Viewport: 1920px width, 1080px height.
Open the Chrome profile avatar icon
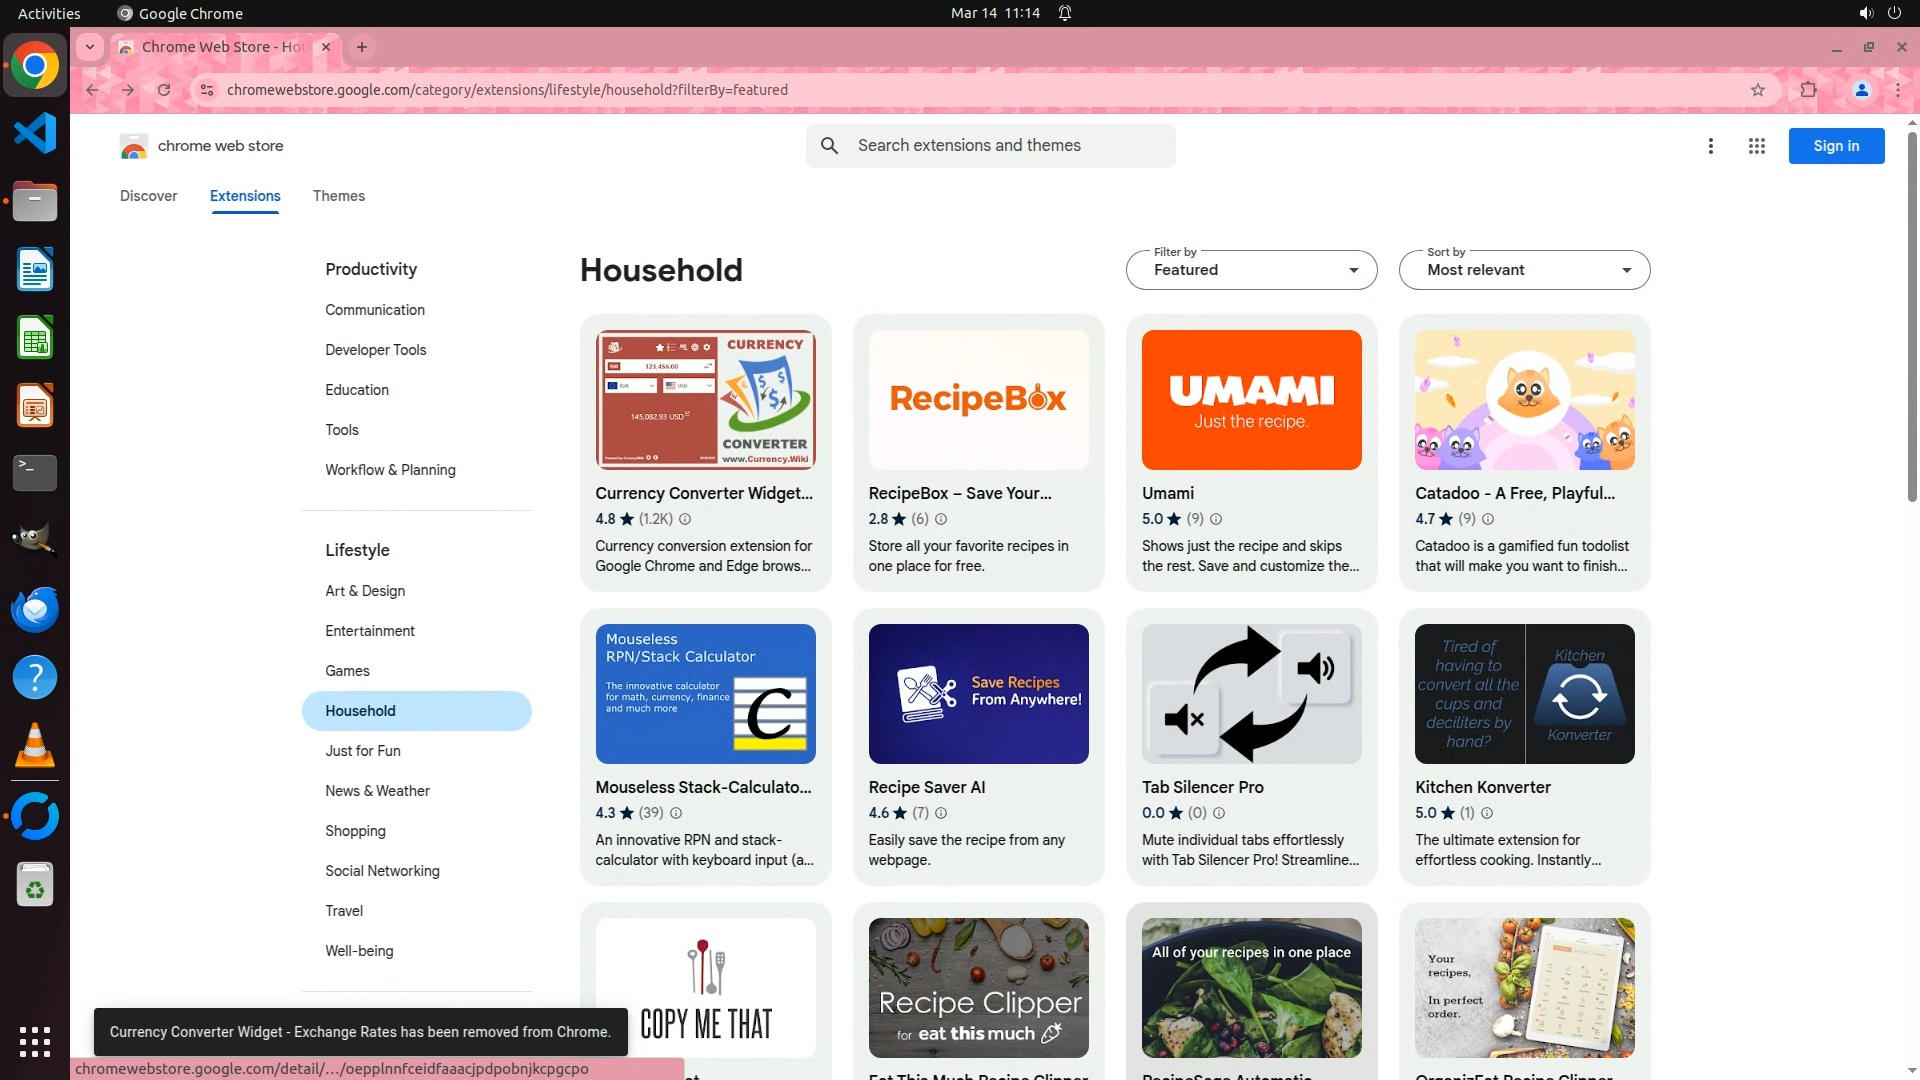[1861, 90]
